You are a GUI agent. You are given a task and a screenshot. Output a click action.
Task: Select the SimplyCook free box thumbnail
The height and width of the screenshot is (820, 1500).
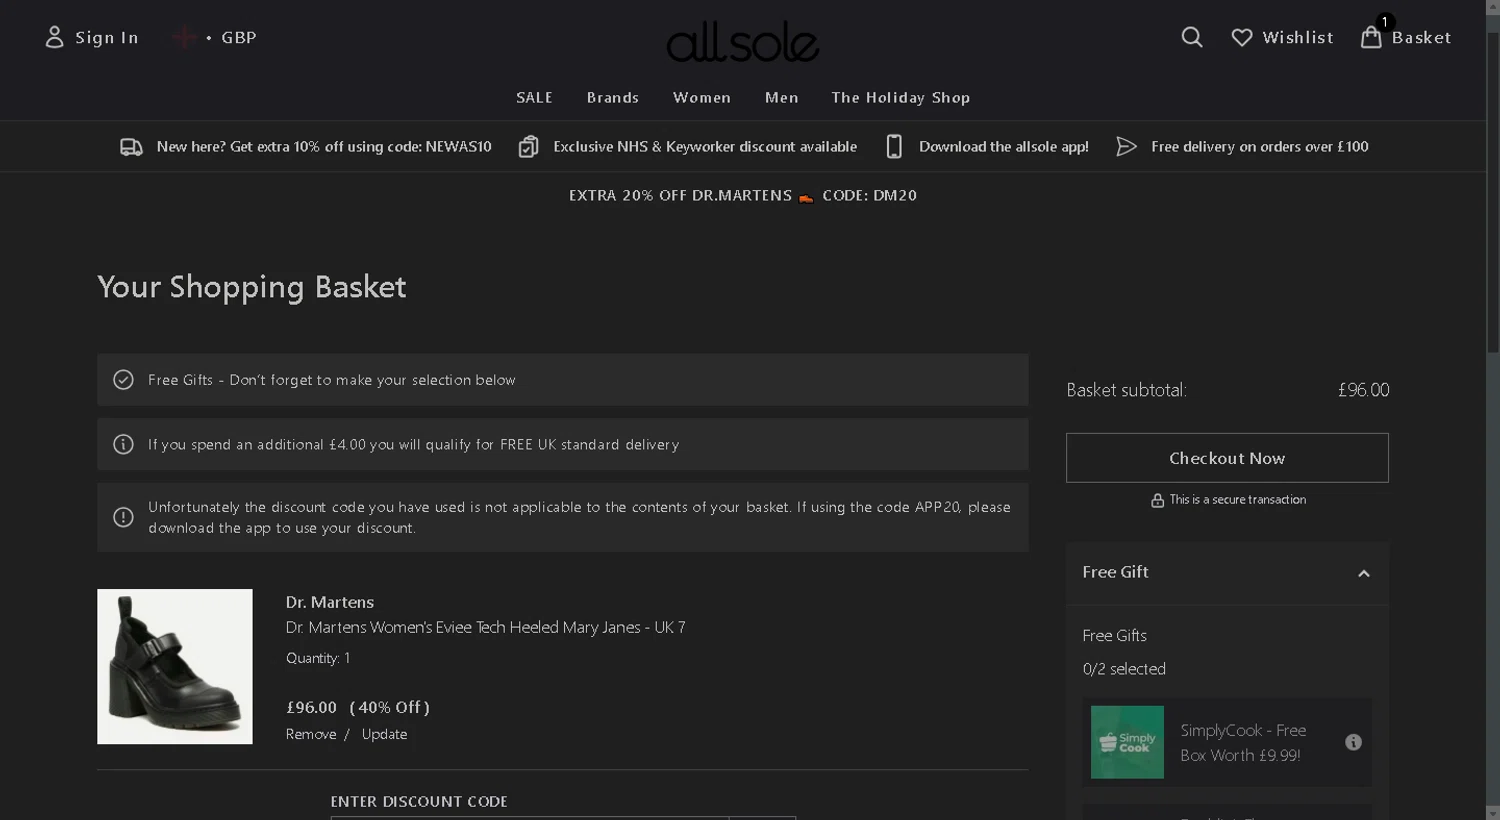(x=1127, y=742)
